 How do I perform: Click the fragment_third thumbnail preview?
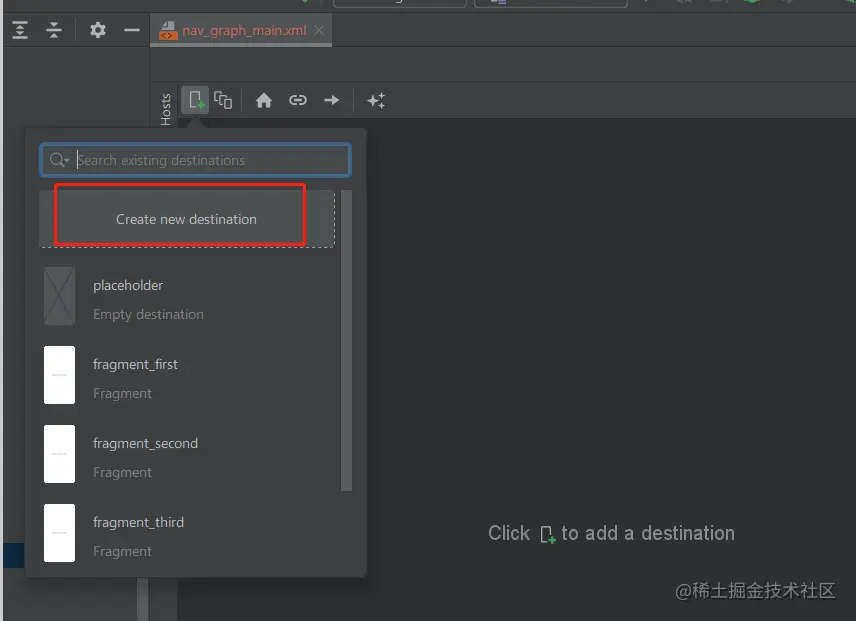[60, 533]
